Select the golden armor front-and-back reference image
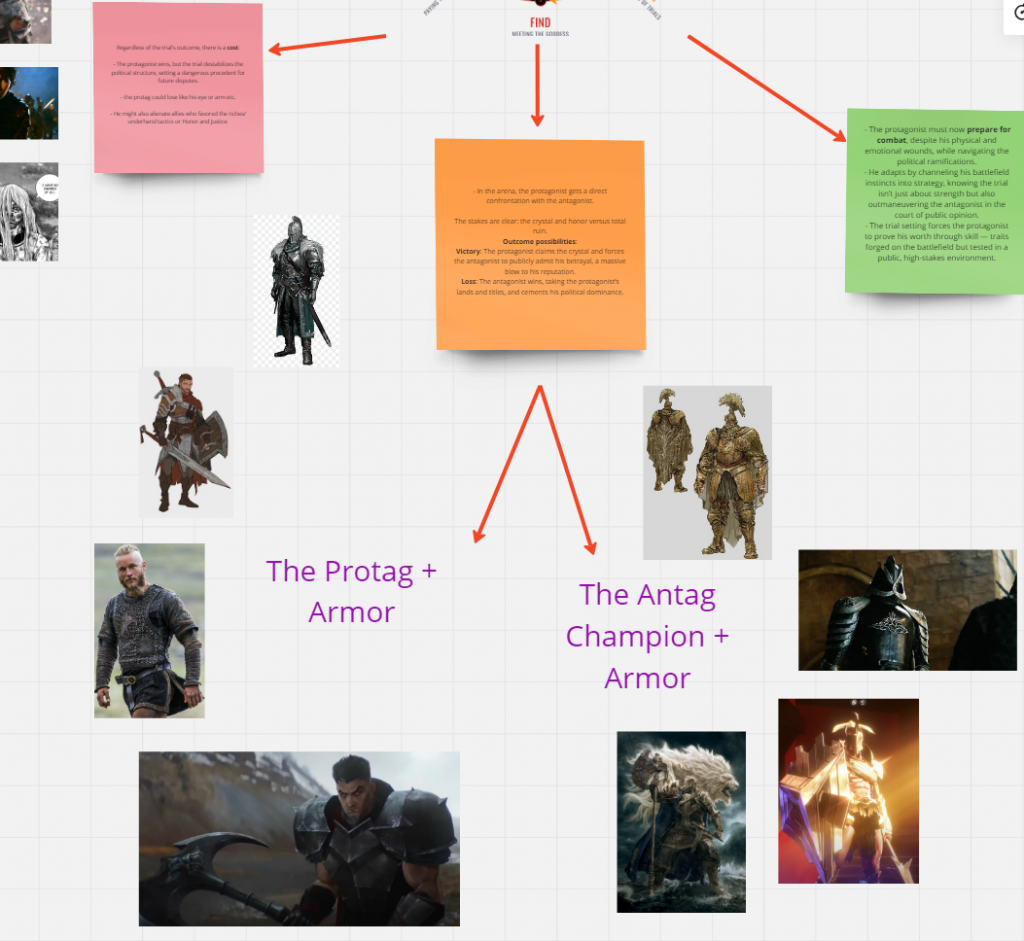The image size is (1024, 941). coord(707,473)
